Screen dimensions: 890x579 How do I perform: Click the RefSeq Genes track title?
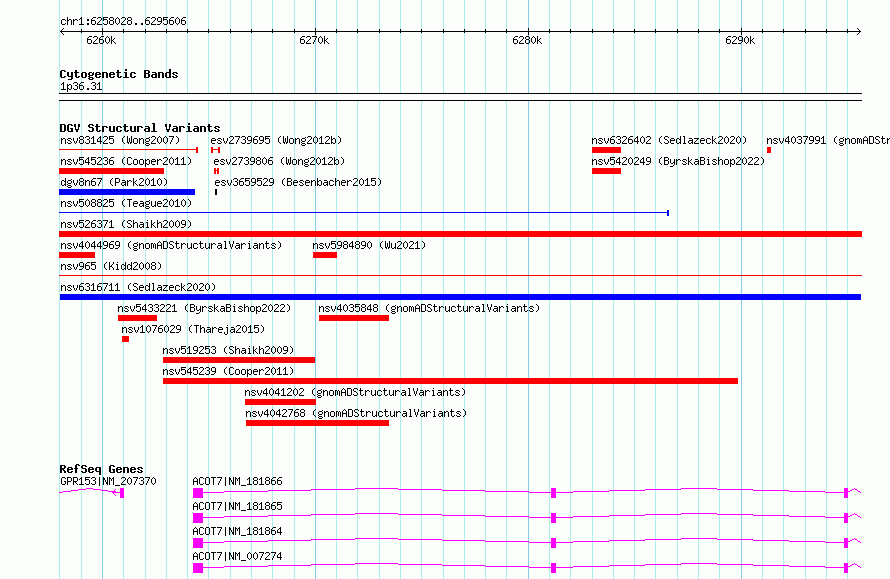point(101,469)
